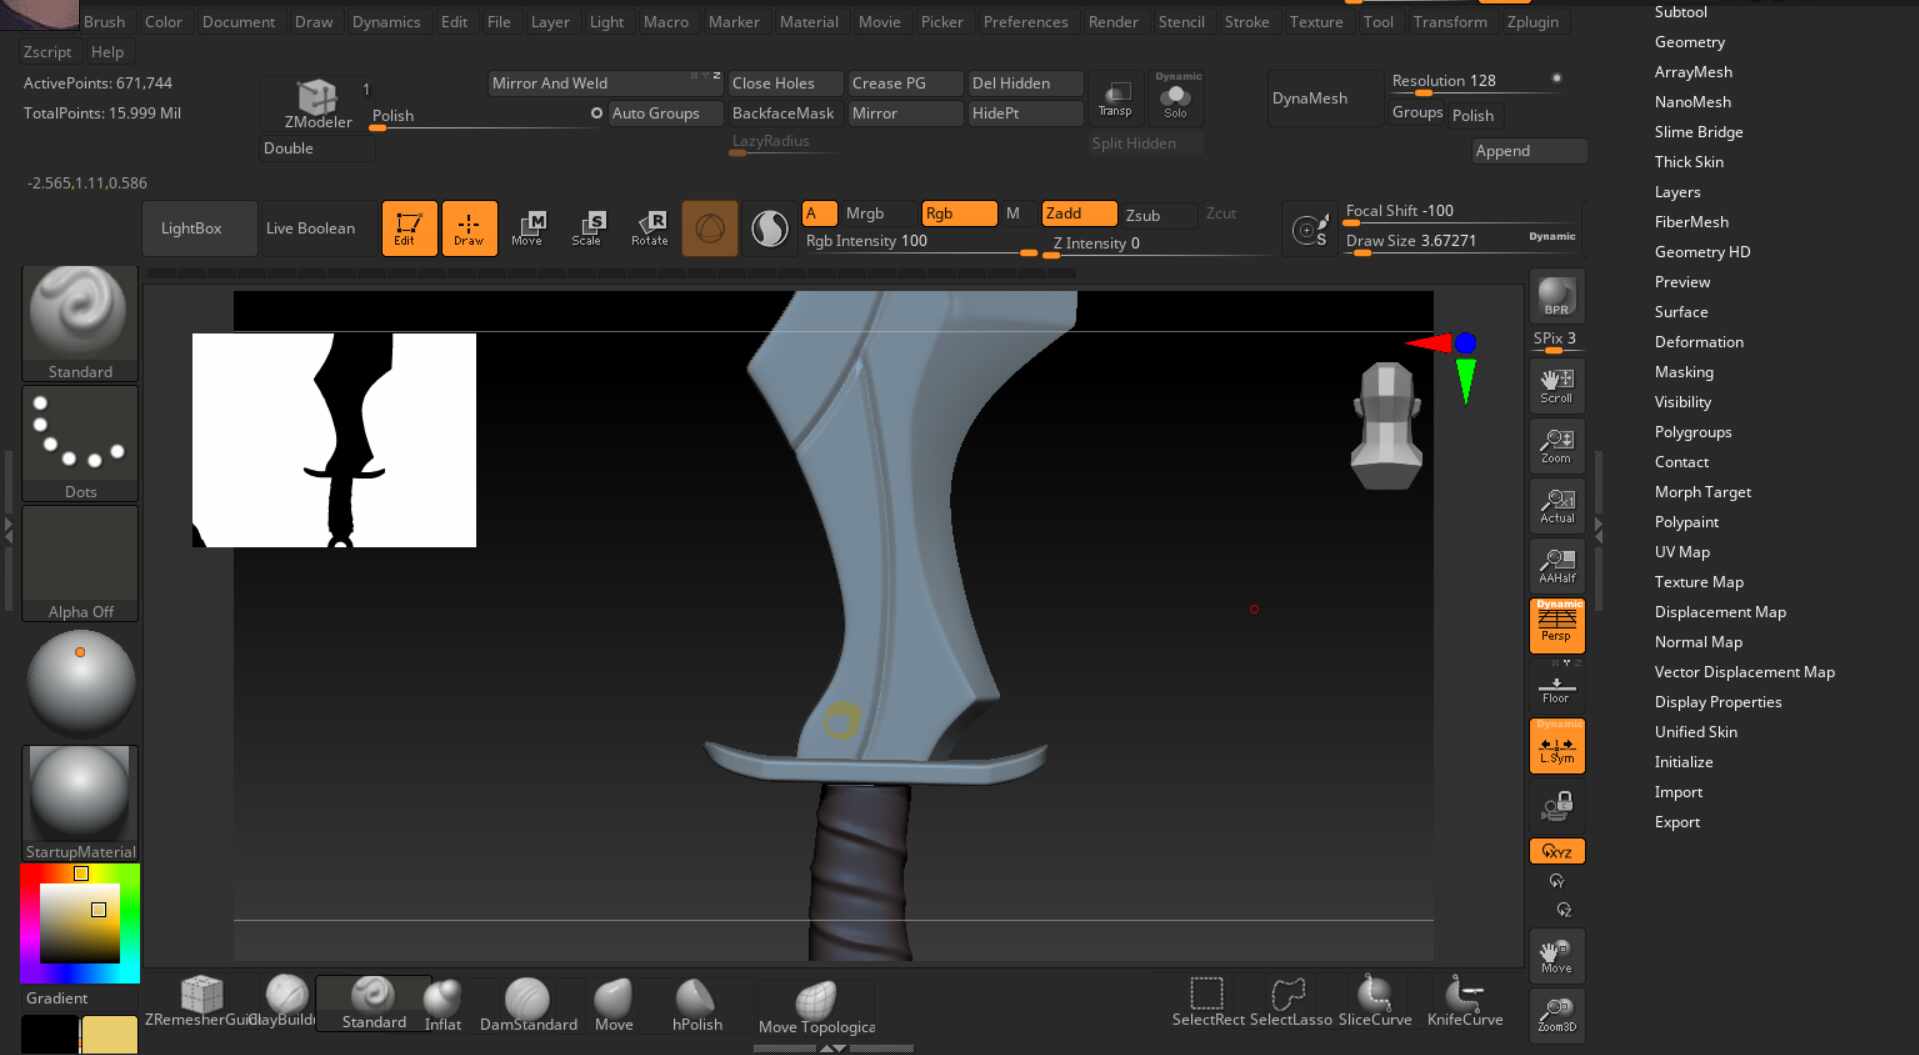Screen dimensions: 1919x1055
Task: Click the DynaMesh button
Action: coord(1310,98)
